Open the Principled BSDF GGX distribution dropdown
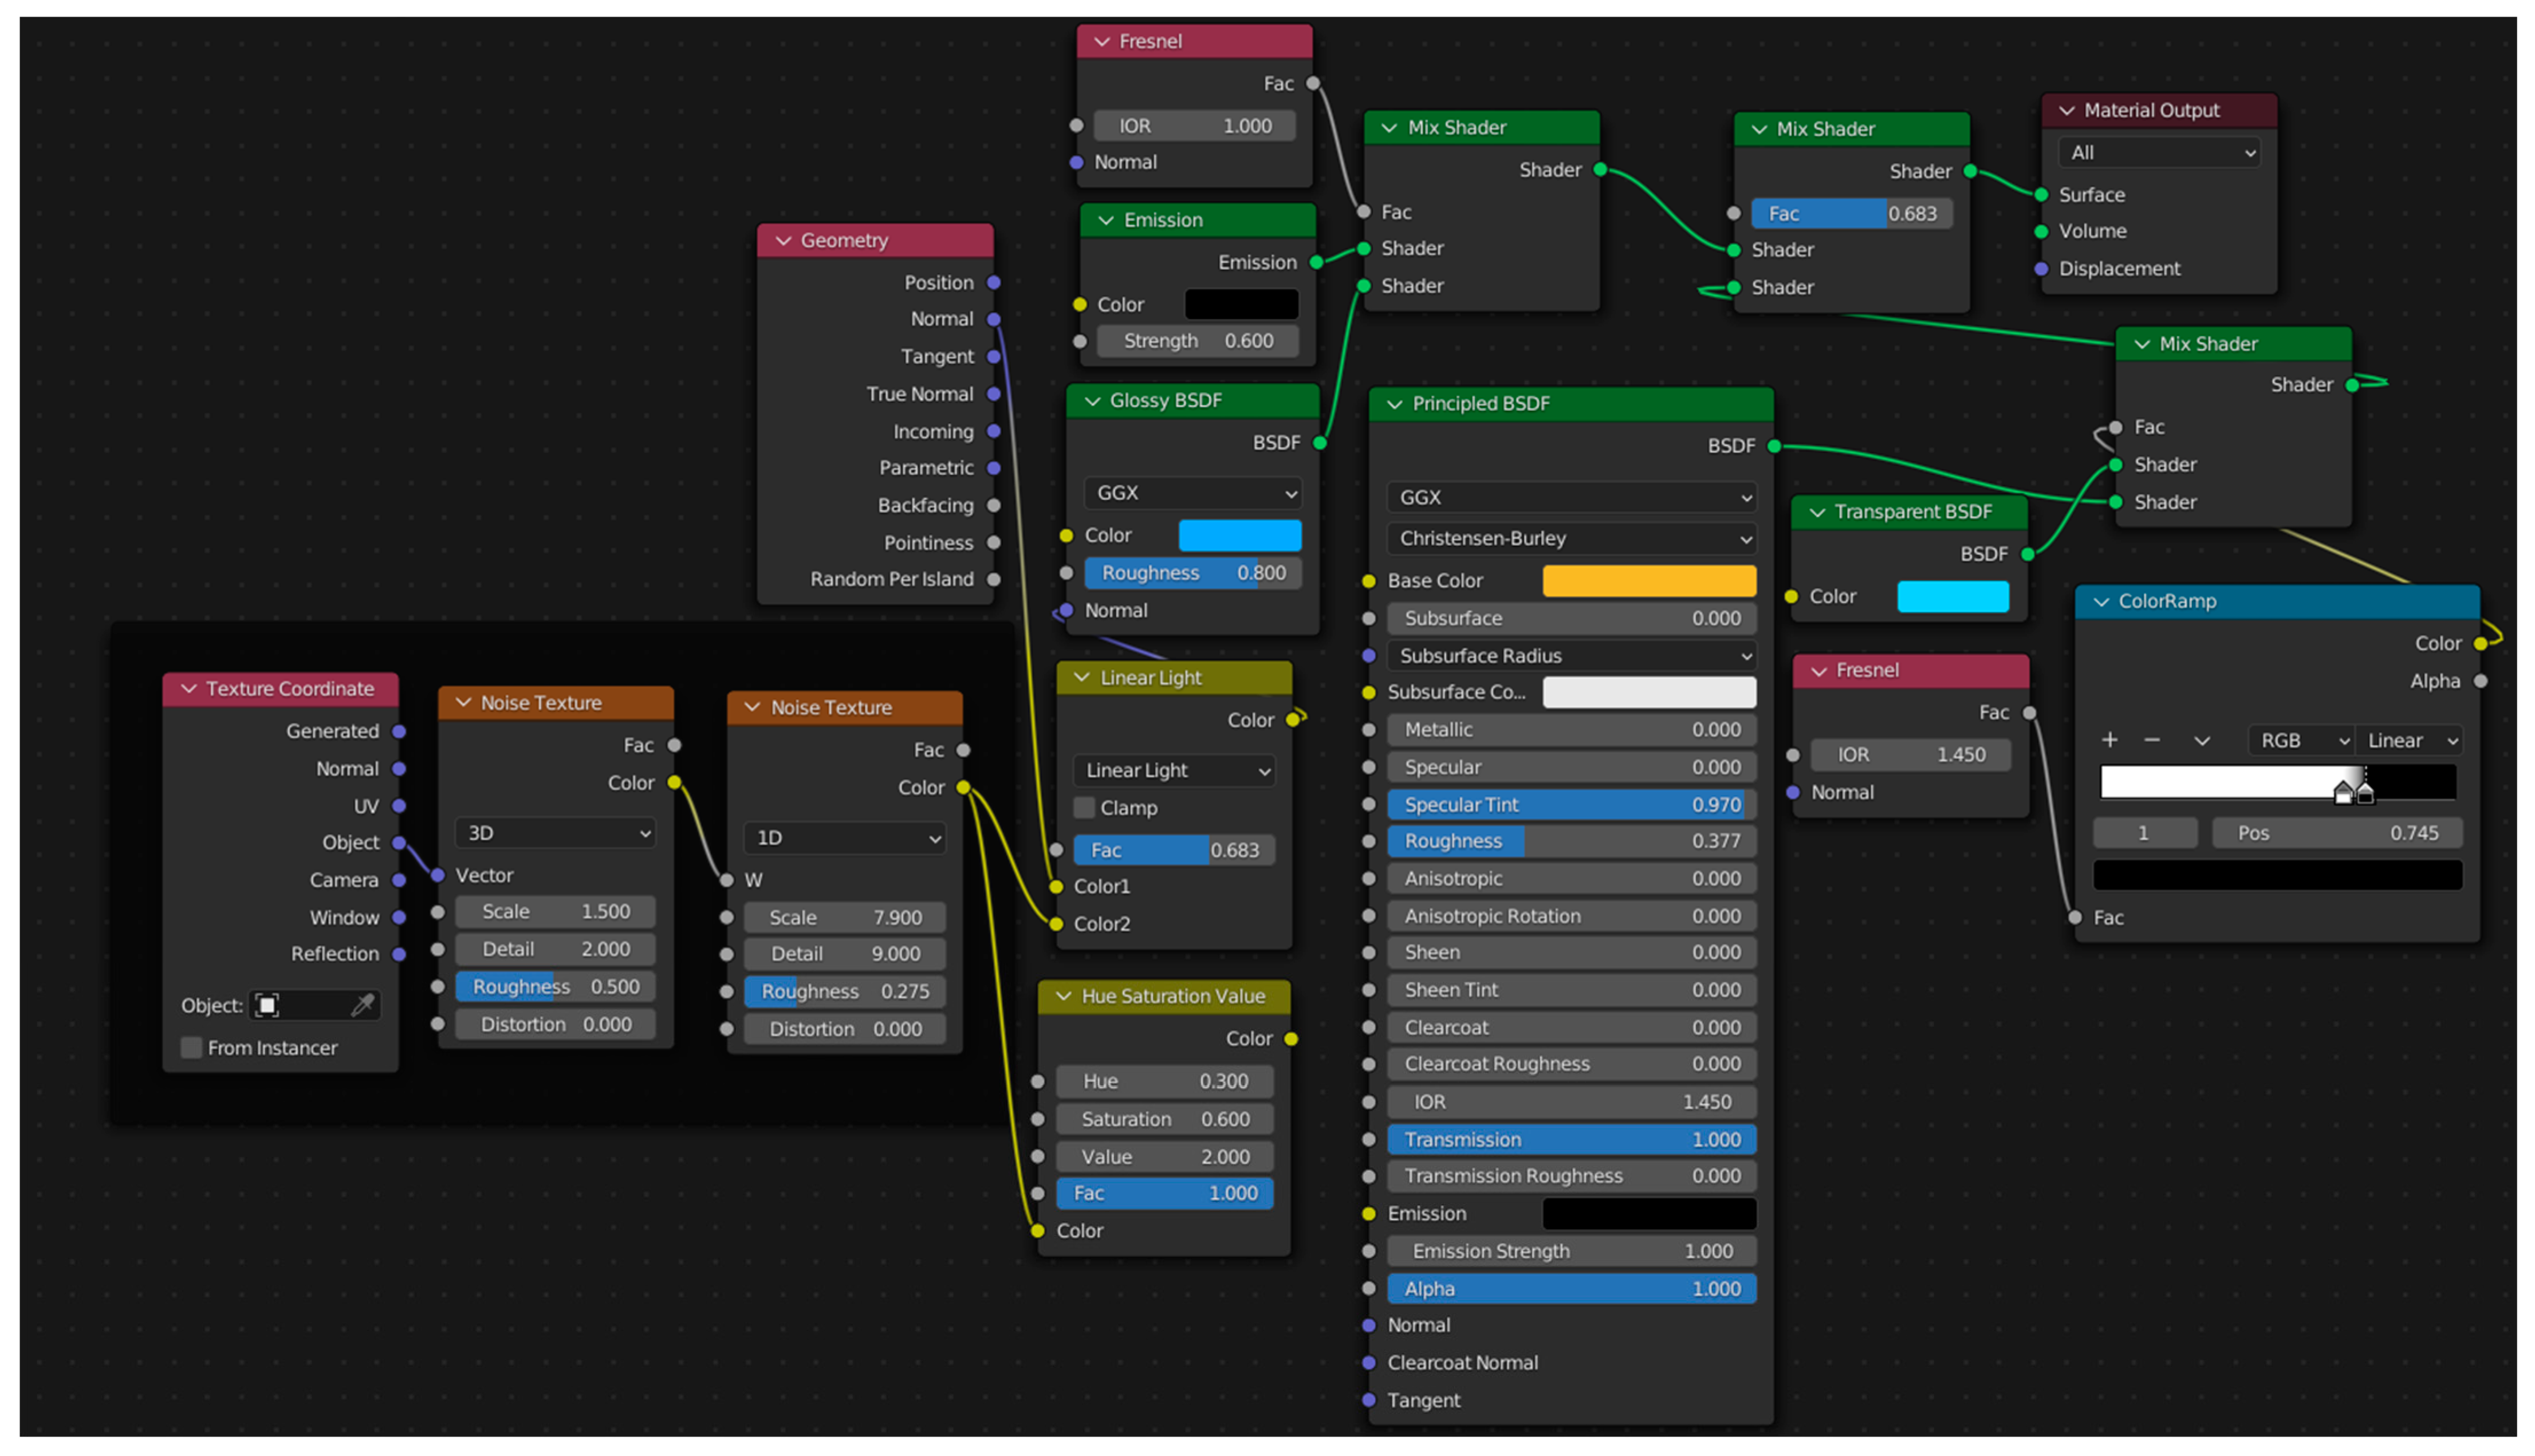This screenshot has height=1456, width=2535. pos(1572,498)
